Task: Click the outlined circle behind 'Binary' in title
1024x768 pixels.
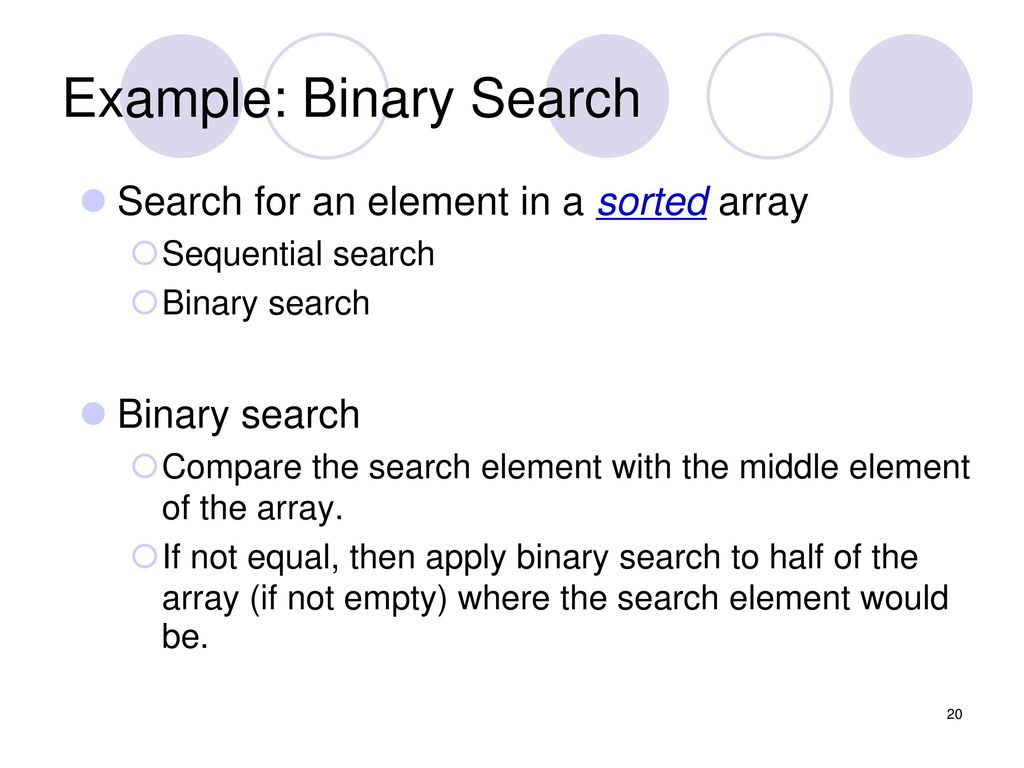Action: (x=326, y=96)
